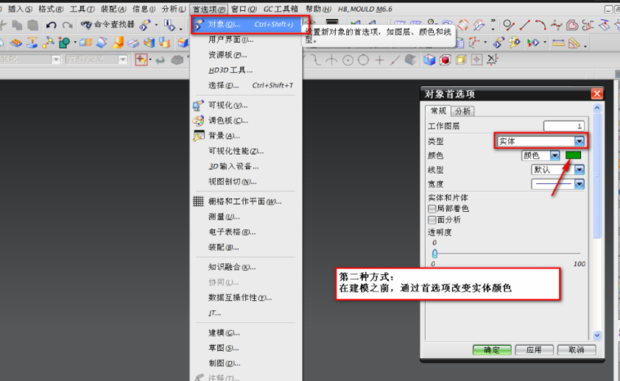Click the green color swatch

[573, 155]
